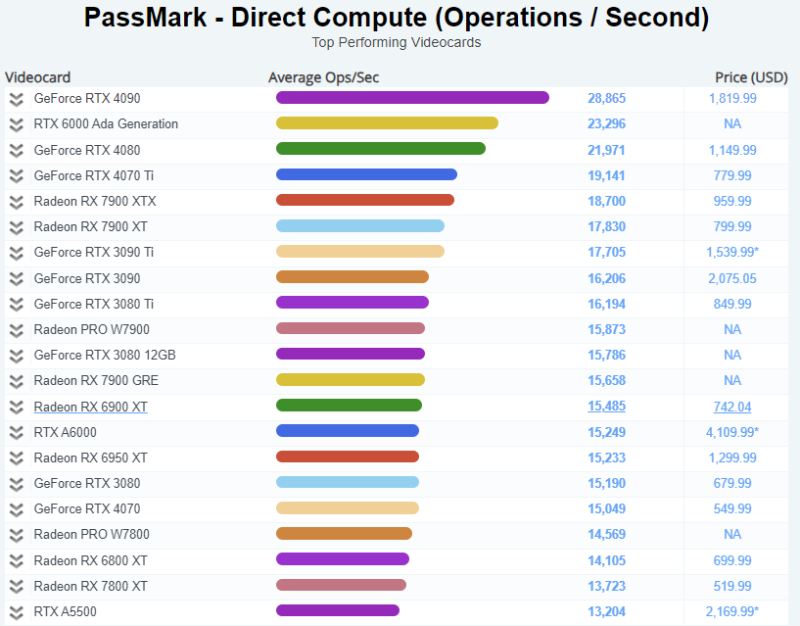Expand the Radeon RX 6800 XT chevron

(x=16, y=561)
